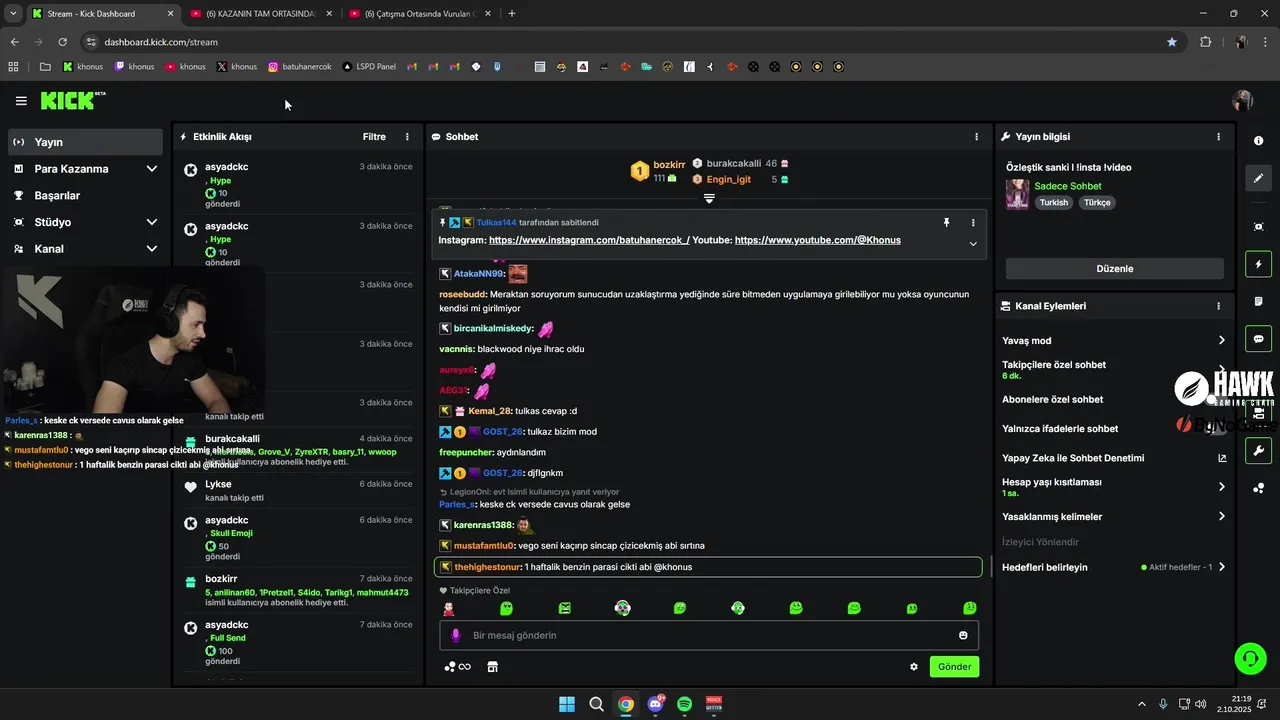Collapse the leaderboard arrow under bozkirr
Image resolution: width=1280 pixels, height=720 pixels.
click(x=709, y=199)
